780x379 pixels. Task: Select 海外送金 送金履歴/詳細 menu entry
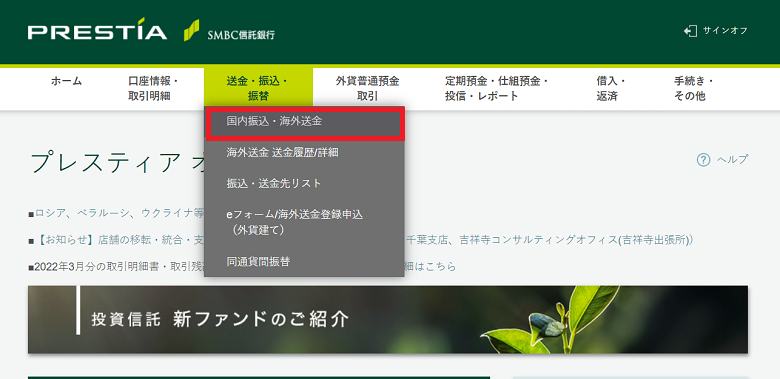click(304, 153)
